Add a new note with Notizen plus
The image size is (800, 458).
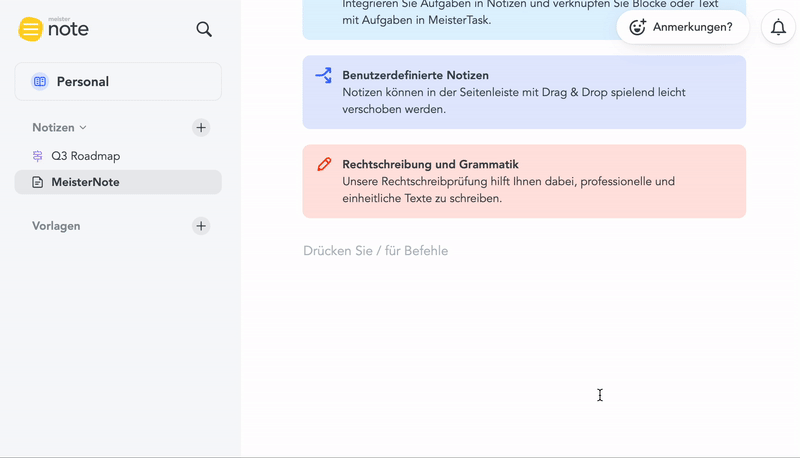pyautogui.click(x=201, y=128)
